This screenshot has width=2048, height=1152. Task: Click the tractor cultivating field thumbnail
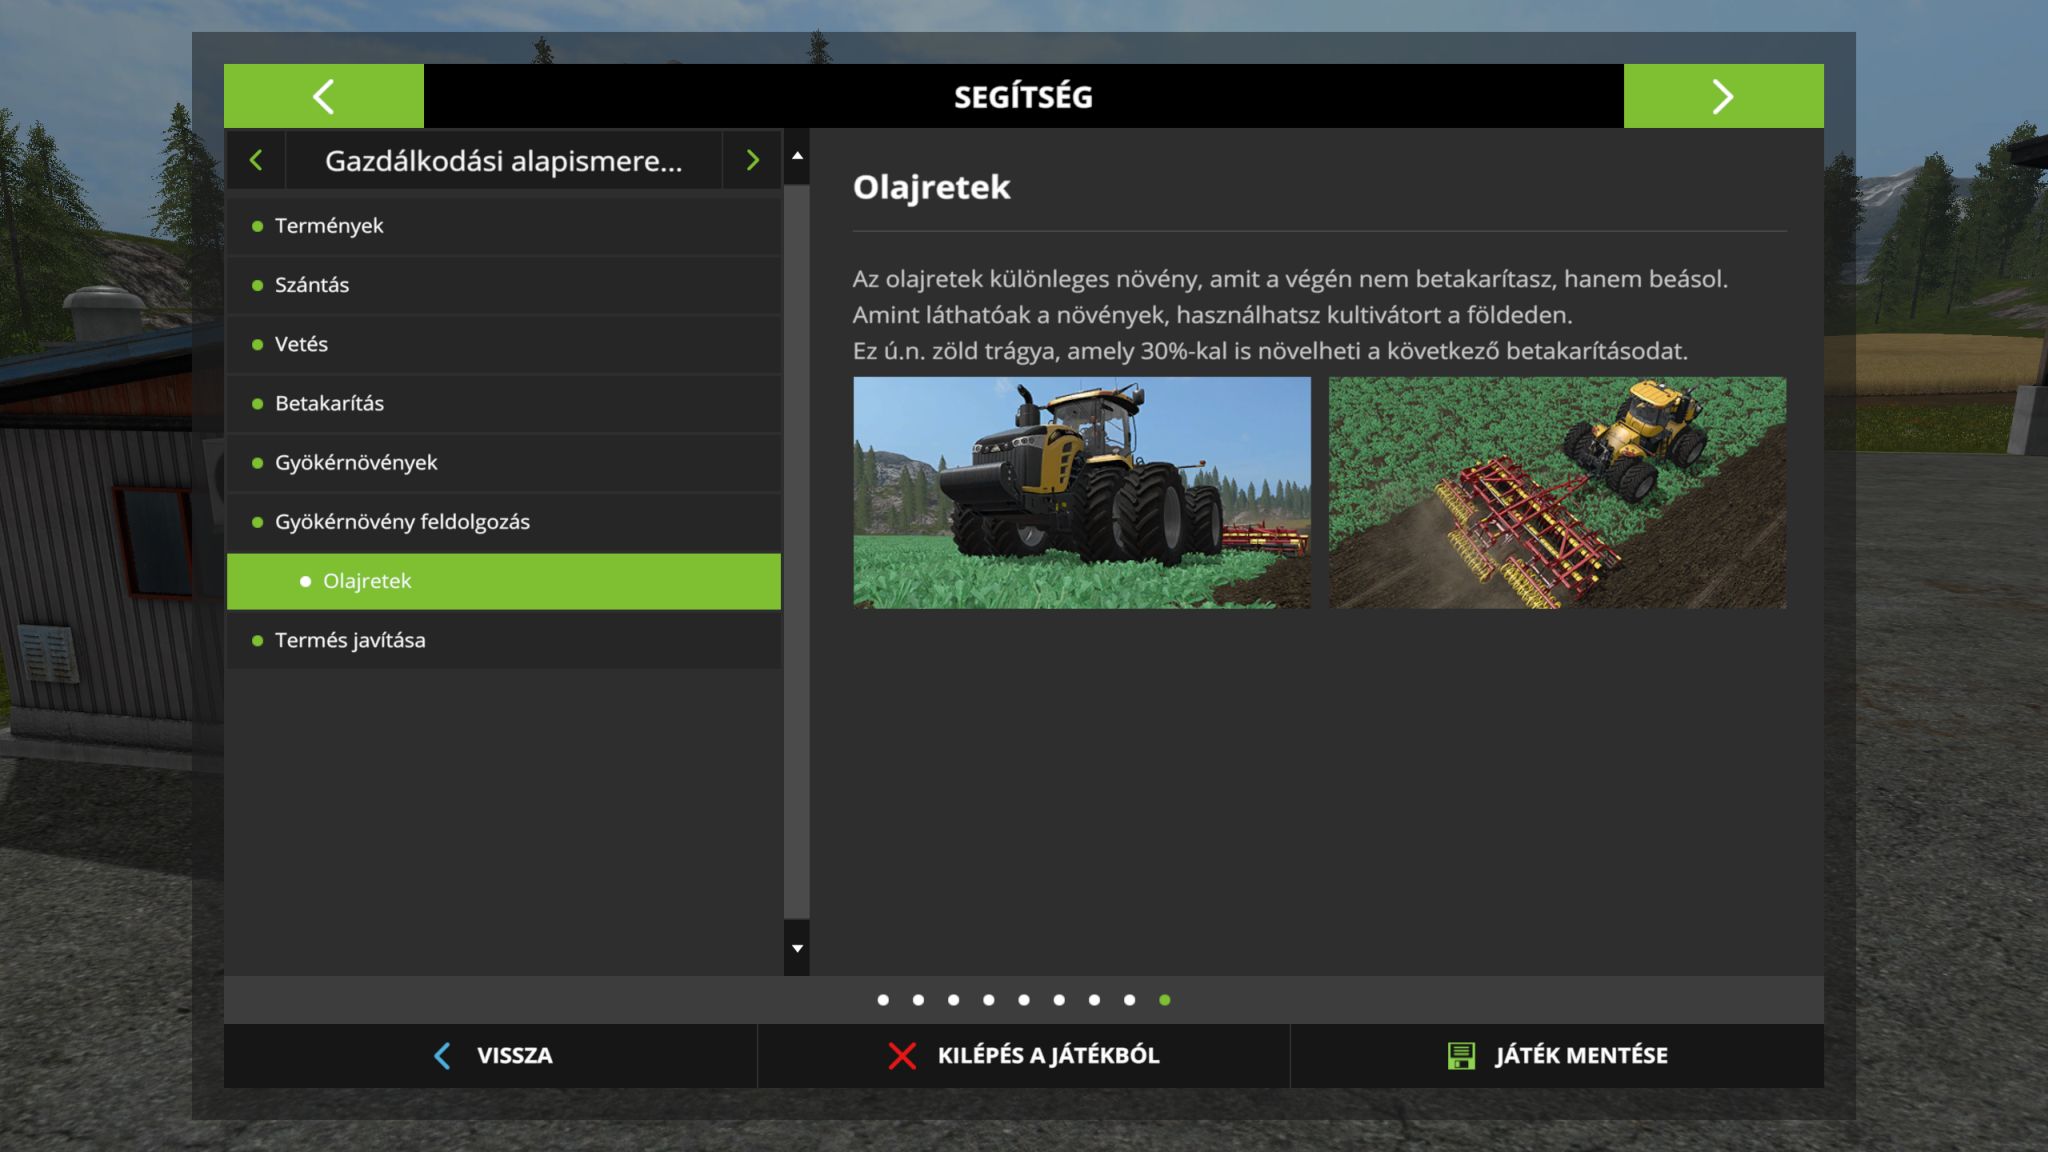(1556, 492)
